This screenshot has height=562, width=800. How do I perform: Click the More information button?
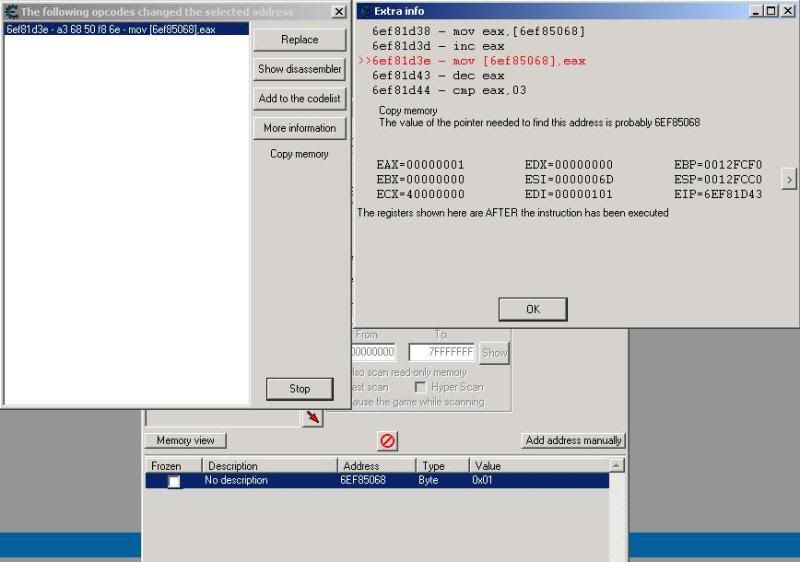(x=299, y=128)
